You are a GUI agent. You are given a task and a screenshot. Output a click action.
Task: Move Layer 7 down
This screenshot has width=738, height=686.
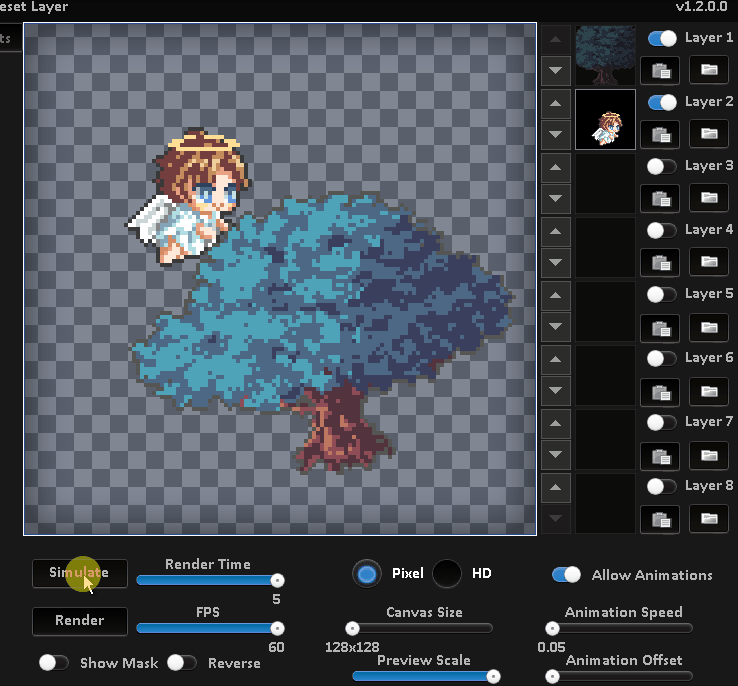pos(556,455)
